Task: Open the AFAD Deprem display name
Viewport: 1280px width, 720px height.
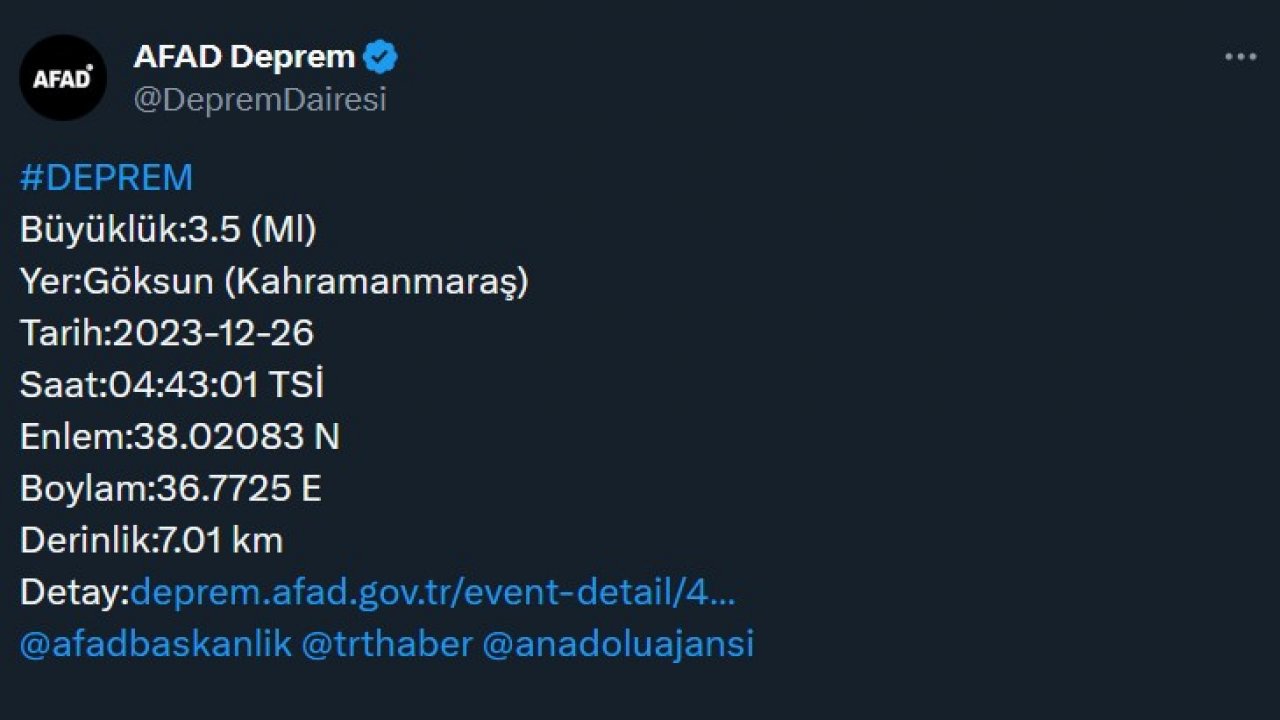Action: (244, 57)
